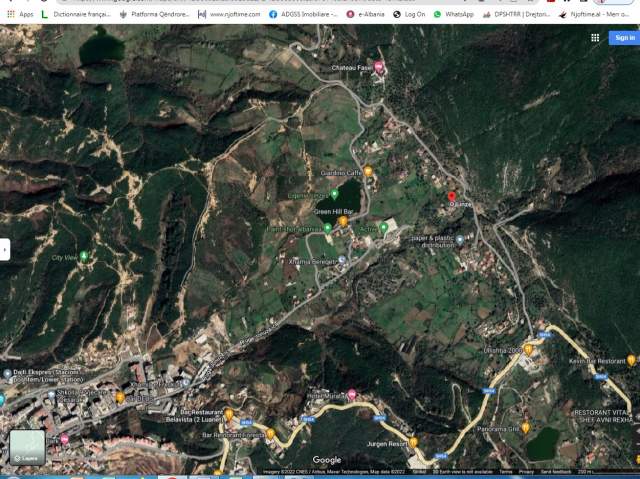
Task: Click the Active park green marker
Action: click(383, 227)
